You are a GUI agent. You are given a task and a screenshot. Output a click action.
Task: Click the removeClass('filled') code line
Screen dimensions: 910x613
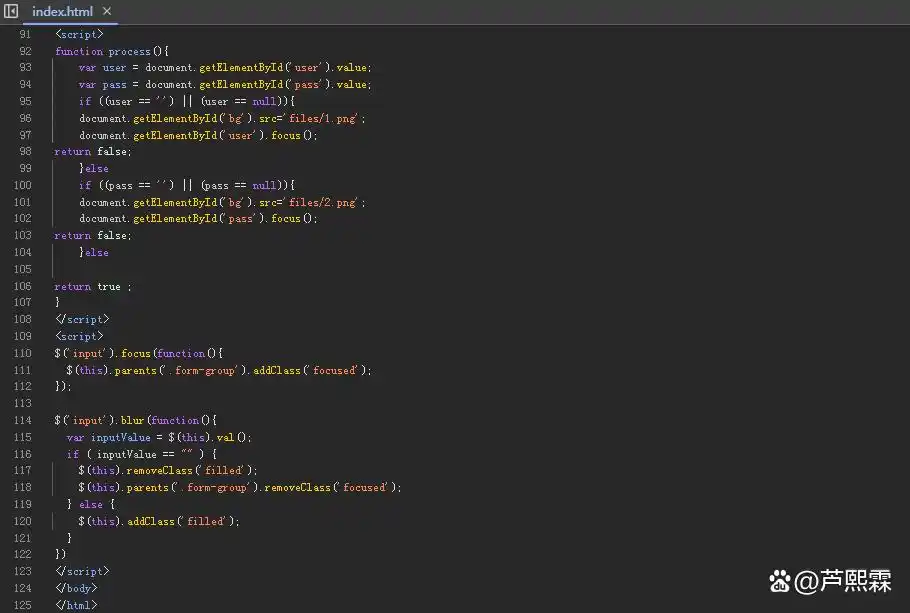click(x=167, y=470)
